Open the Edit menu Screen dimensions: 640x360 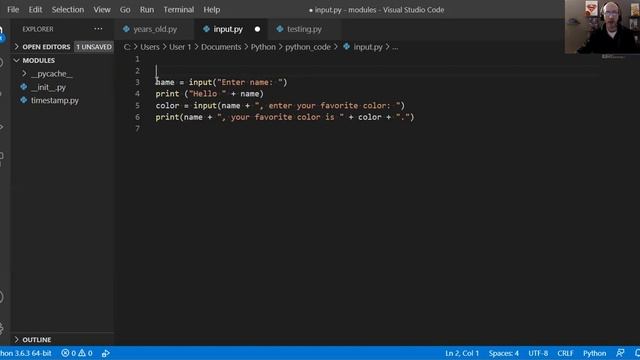pos(35,9)
